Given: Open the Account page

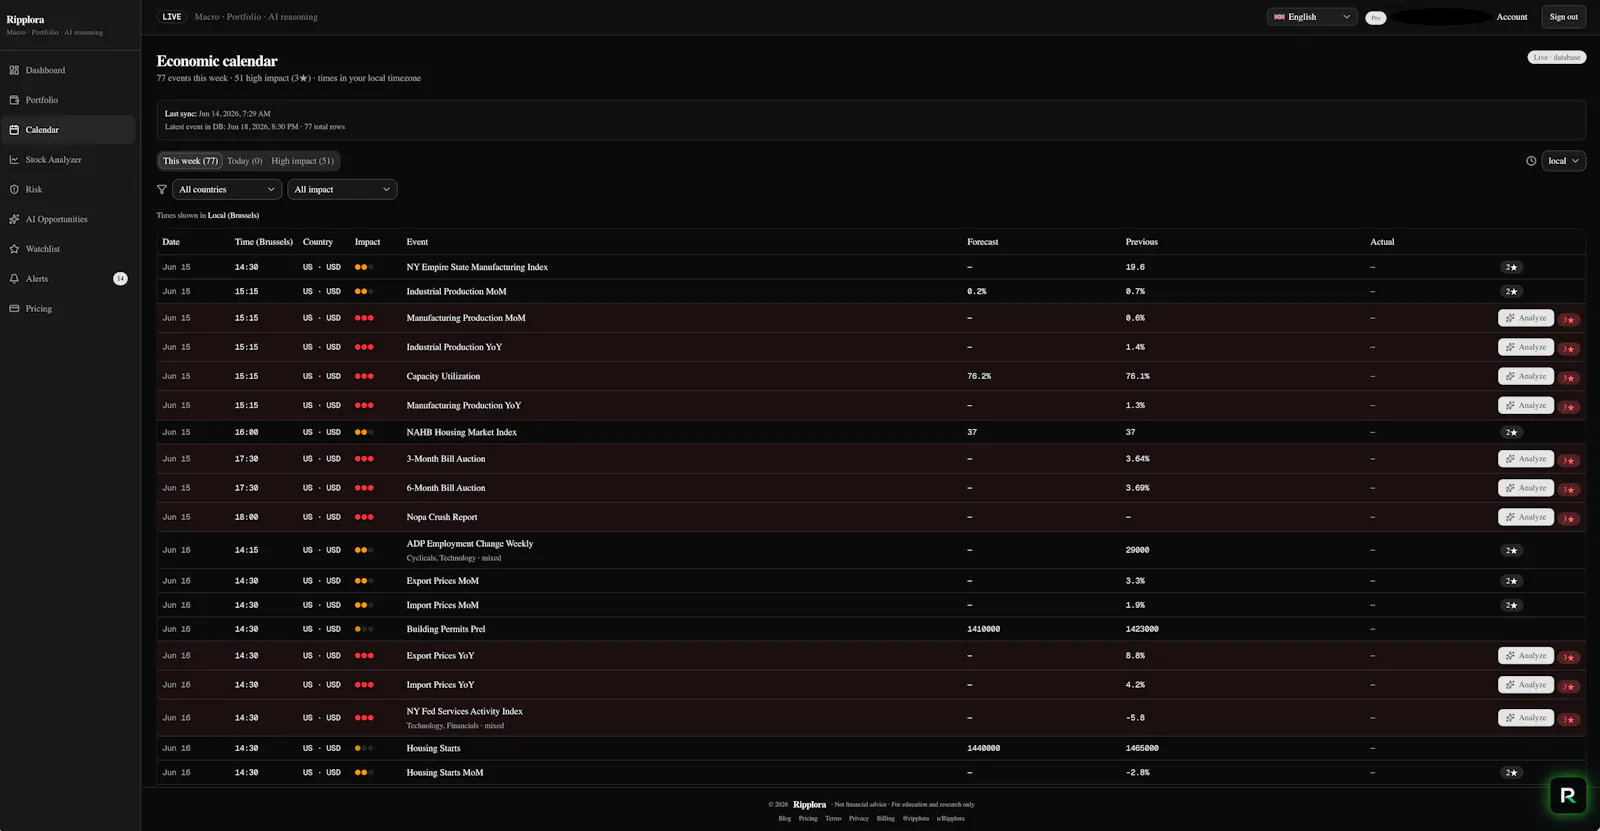Looking at the screenshot, I should [1512, 17].
